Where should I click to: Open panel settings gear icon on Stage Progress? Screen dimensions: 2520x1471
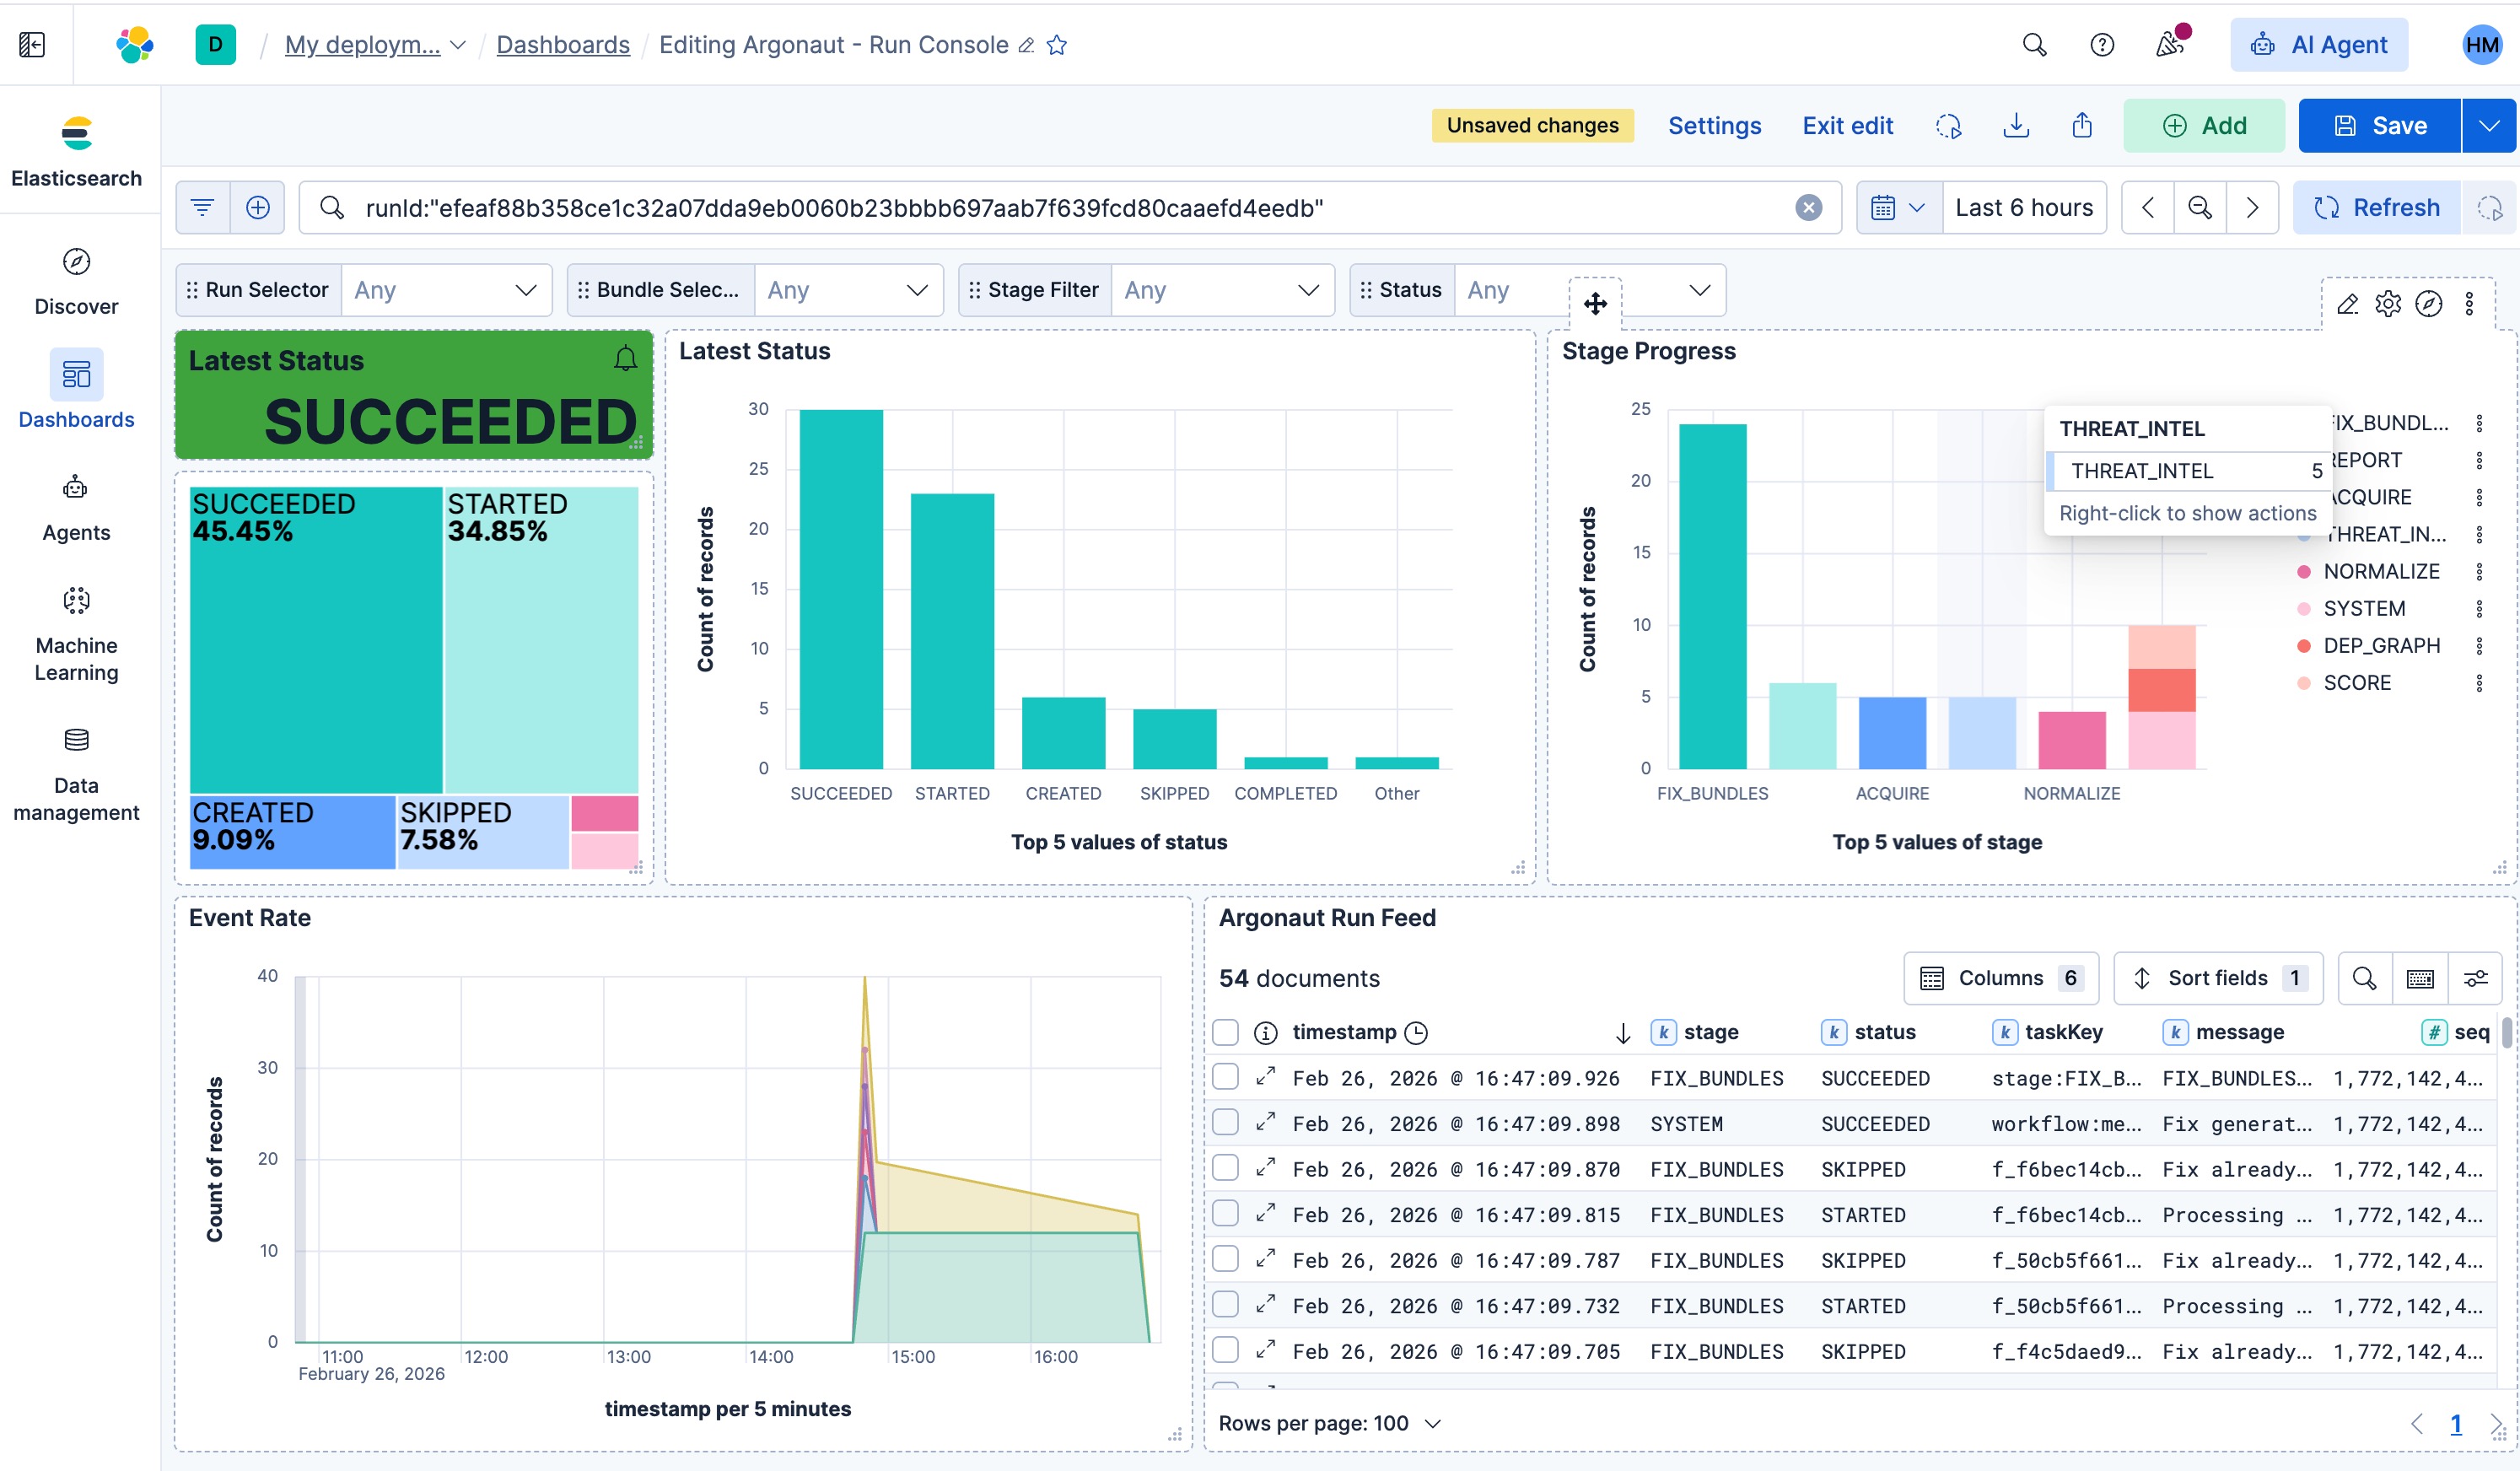click(x=2388, y=304)
